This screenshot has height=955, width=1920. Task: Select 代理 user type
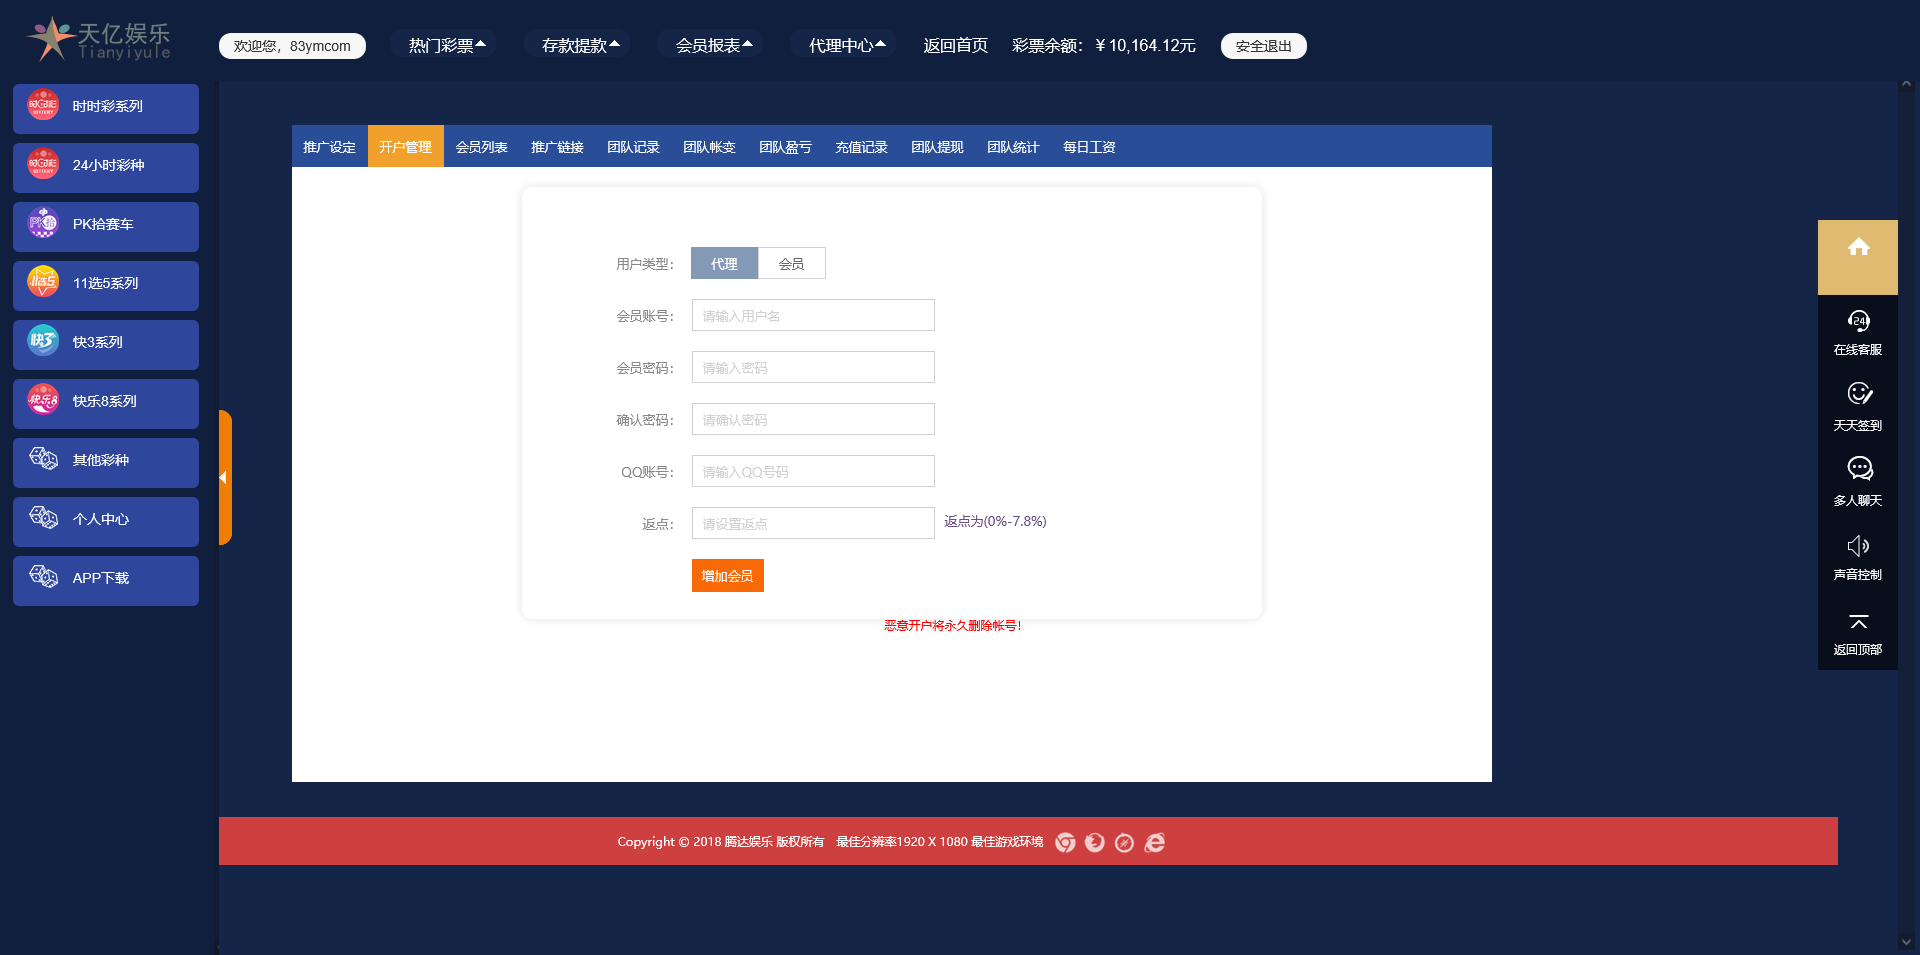point(724,263)
